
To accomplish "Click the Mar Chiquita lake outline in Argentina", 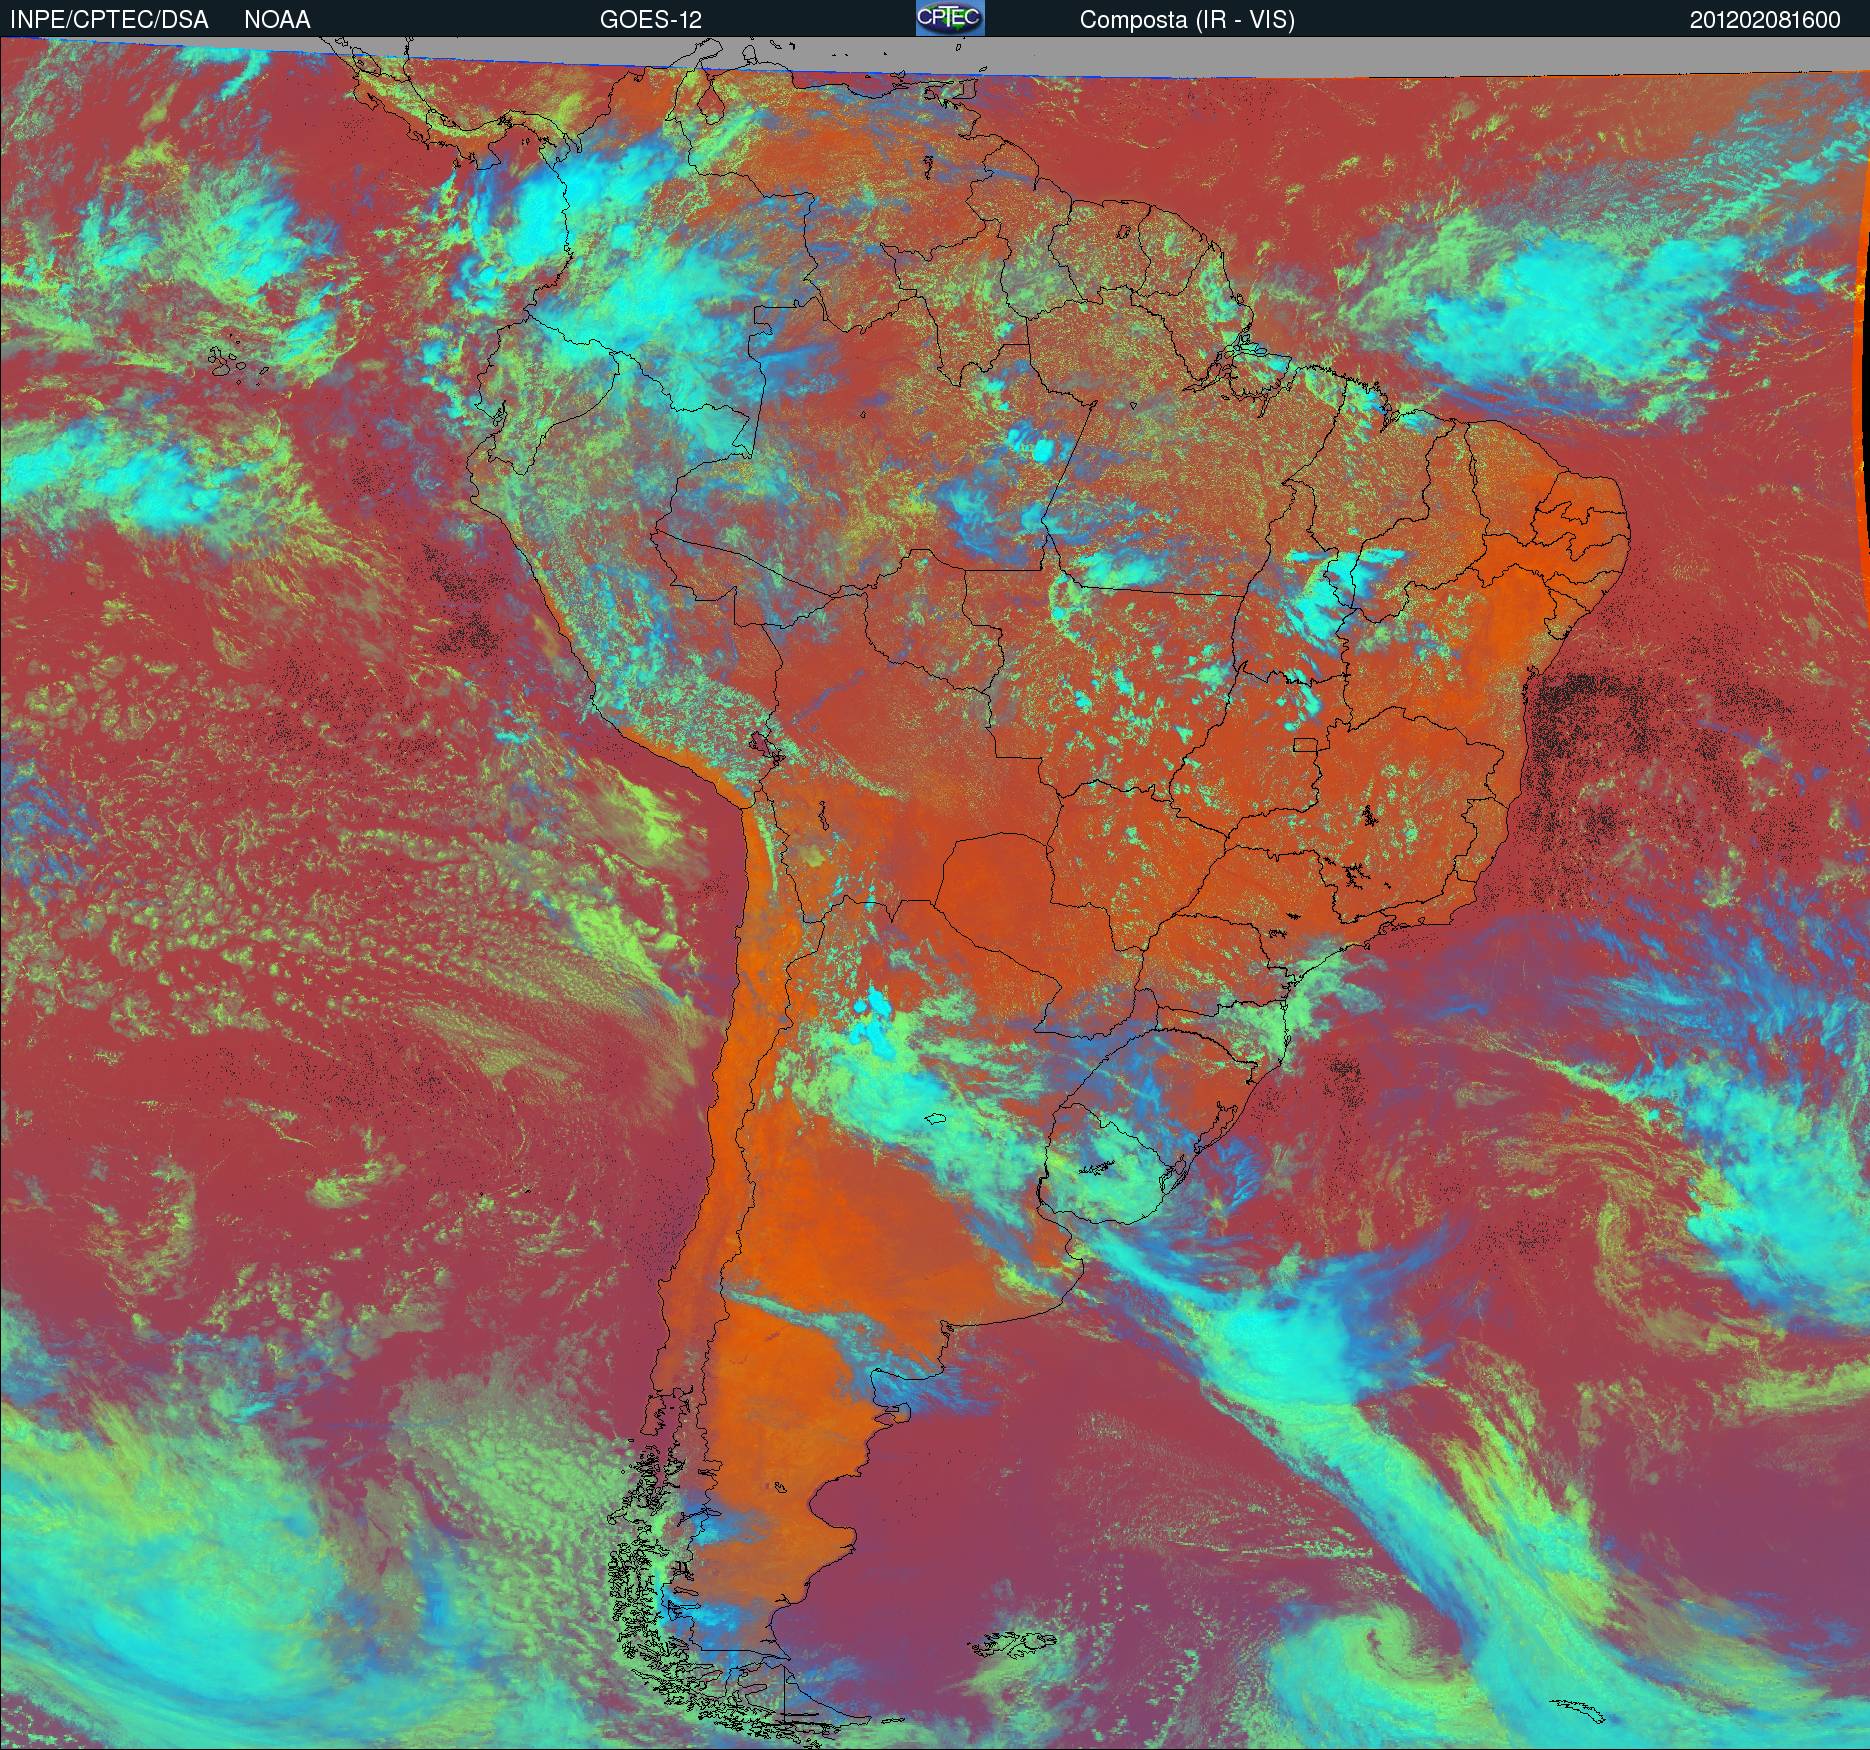I will click(936, 1119).
